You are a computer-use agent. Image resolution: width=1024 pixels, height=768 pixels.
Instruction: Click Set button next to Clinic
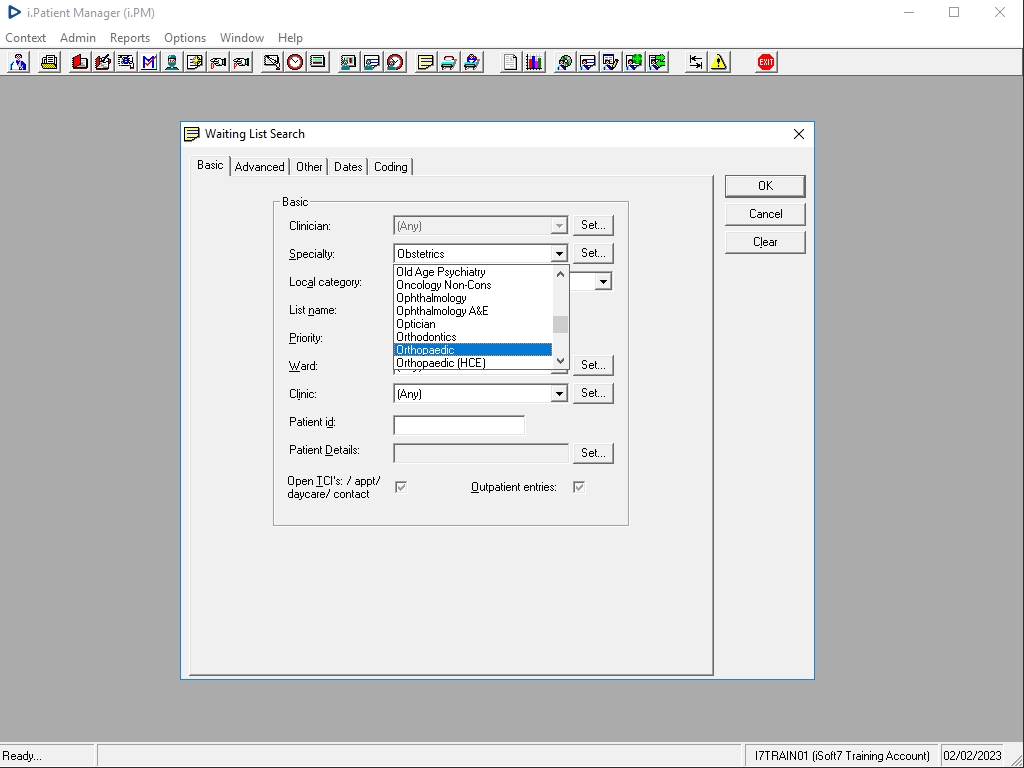[593, 393]
